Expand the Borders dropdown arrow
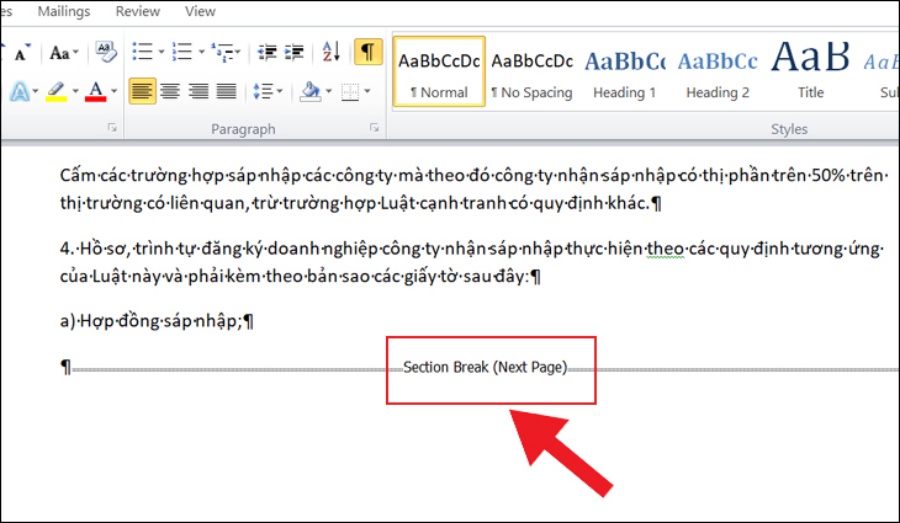Image resolution: width=900 pixels, height=523 pixels. point(367,92)
